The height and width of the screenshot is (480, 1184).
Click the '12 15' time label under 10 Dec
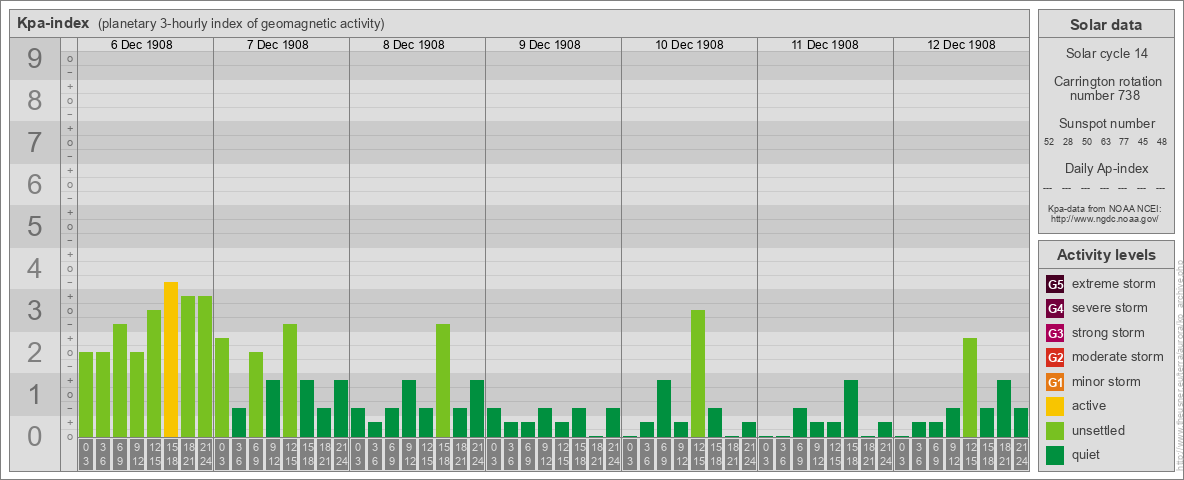click(698, 454)
